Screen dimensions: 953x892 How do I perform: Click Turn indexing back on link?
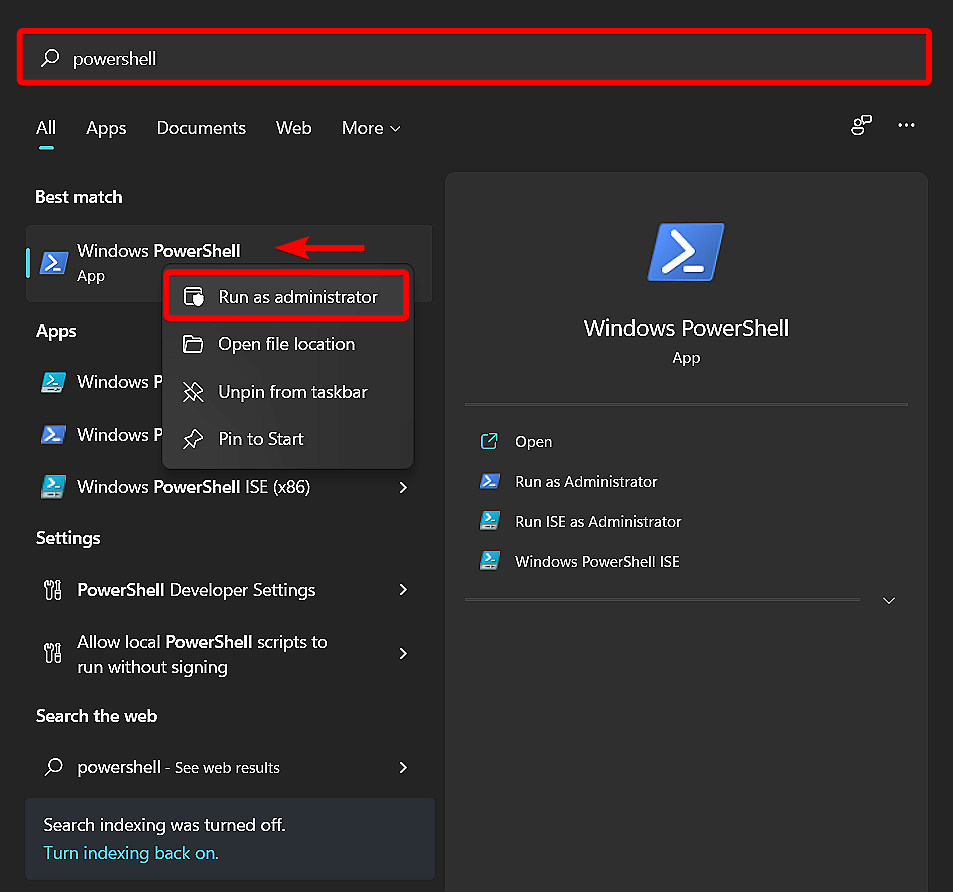click(x=131, y=853)
